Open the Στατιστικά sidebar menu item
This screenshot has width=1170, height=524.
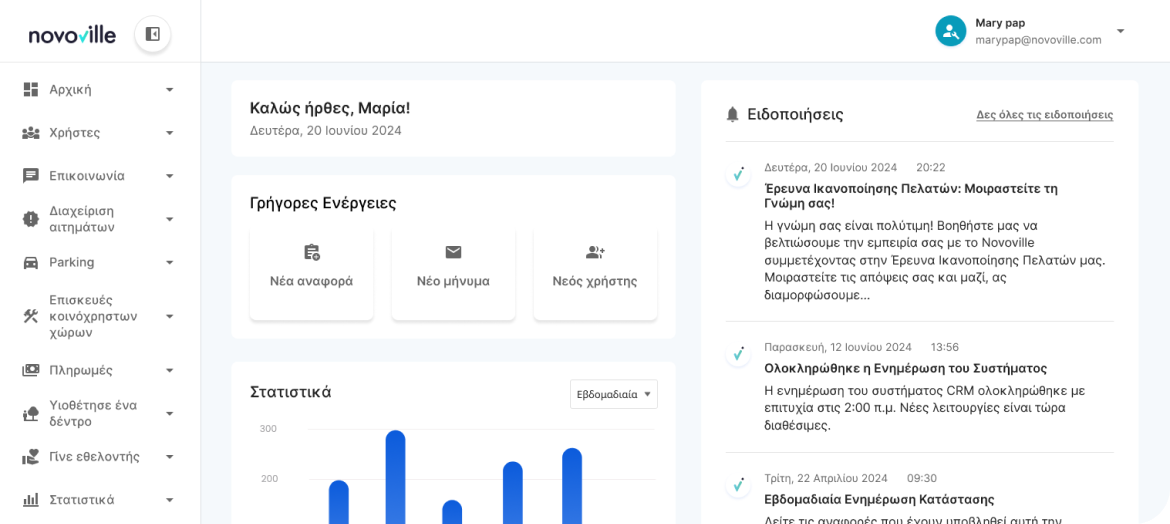tap(82, 499)
